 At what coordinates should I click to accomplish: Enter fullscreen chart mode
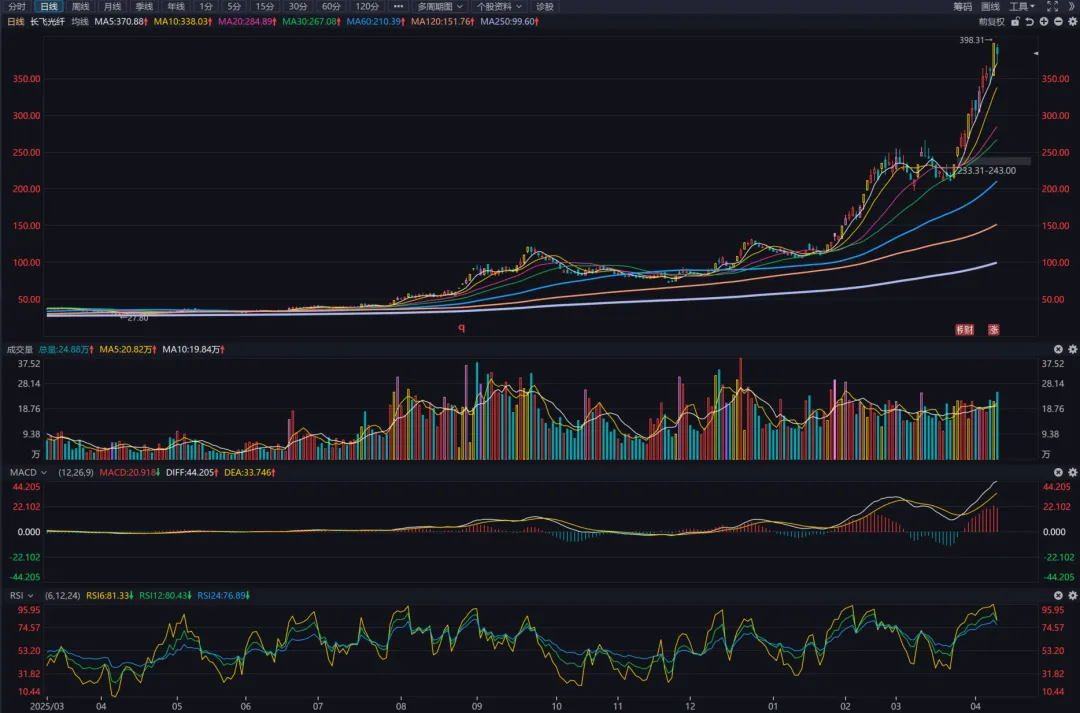pyautogui.click(x=1052, y=6)
